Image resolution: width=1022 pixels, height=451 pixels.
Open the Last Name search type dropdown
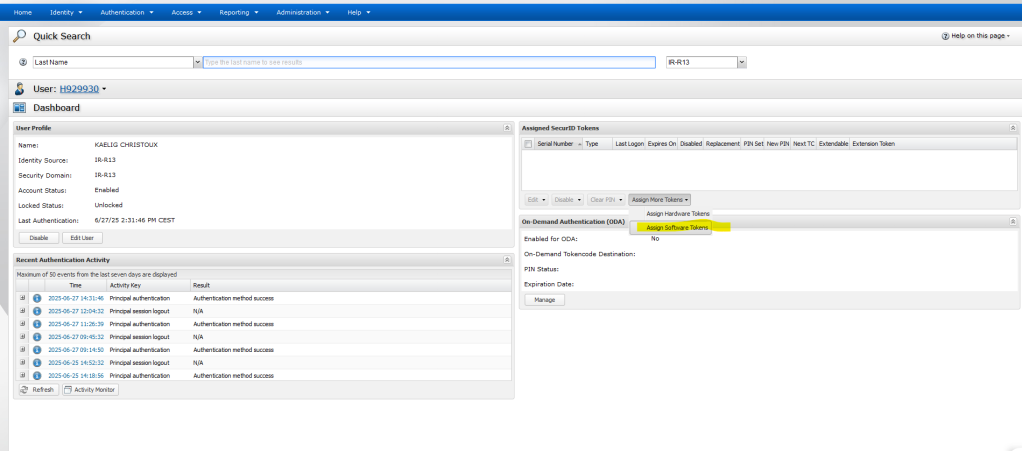coord(197,62)
